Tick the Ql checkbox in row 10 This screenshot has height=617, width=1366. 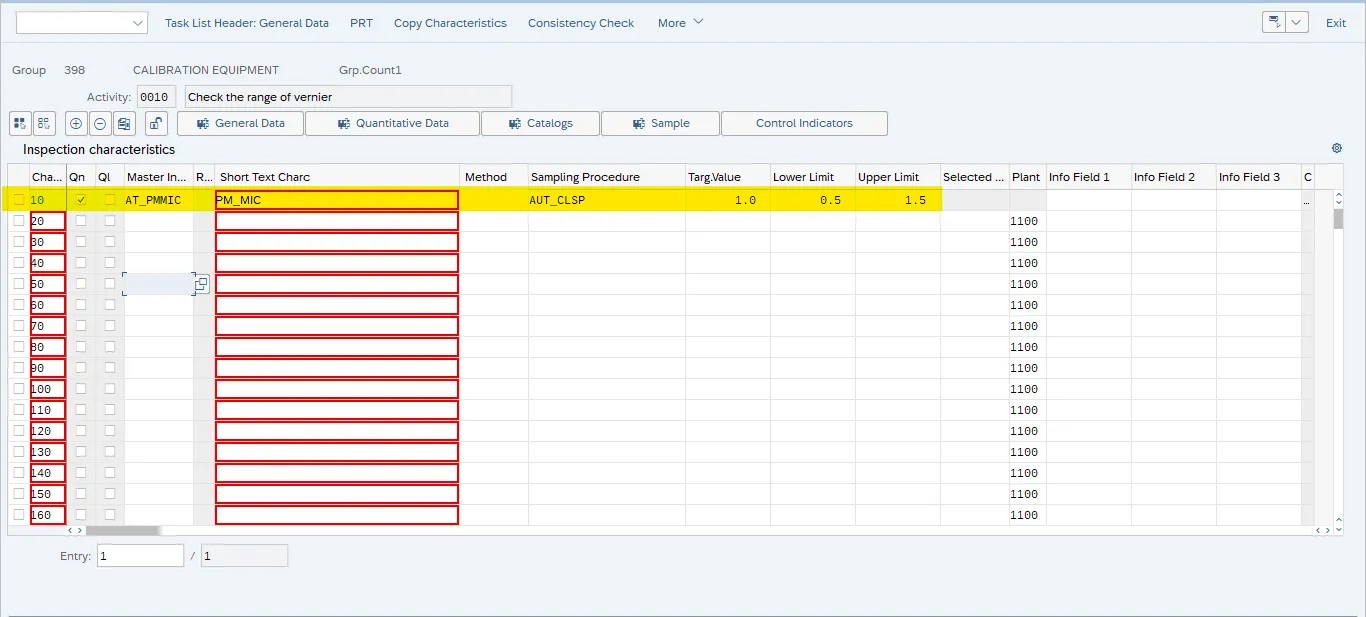tap(109, 200)
